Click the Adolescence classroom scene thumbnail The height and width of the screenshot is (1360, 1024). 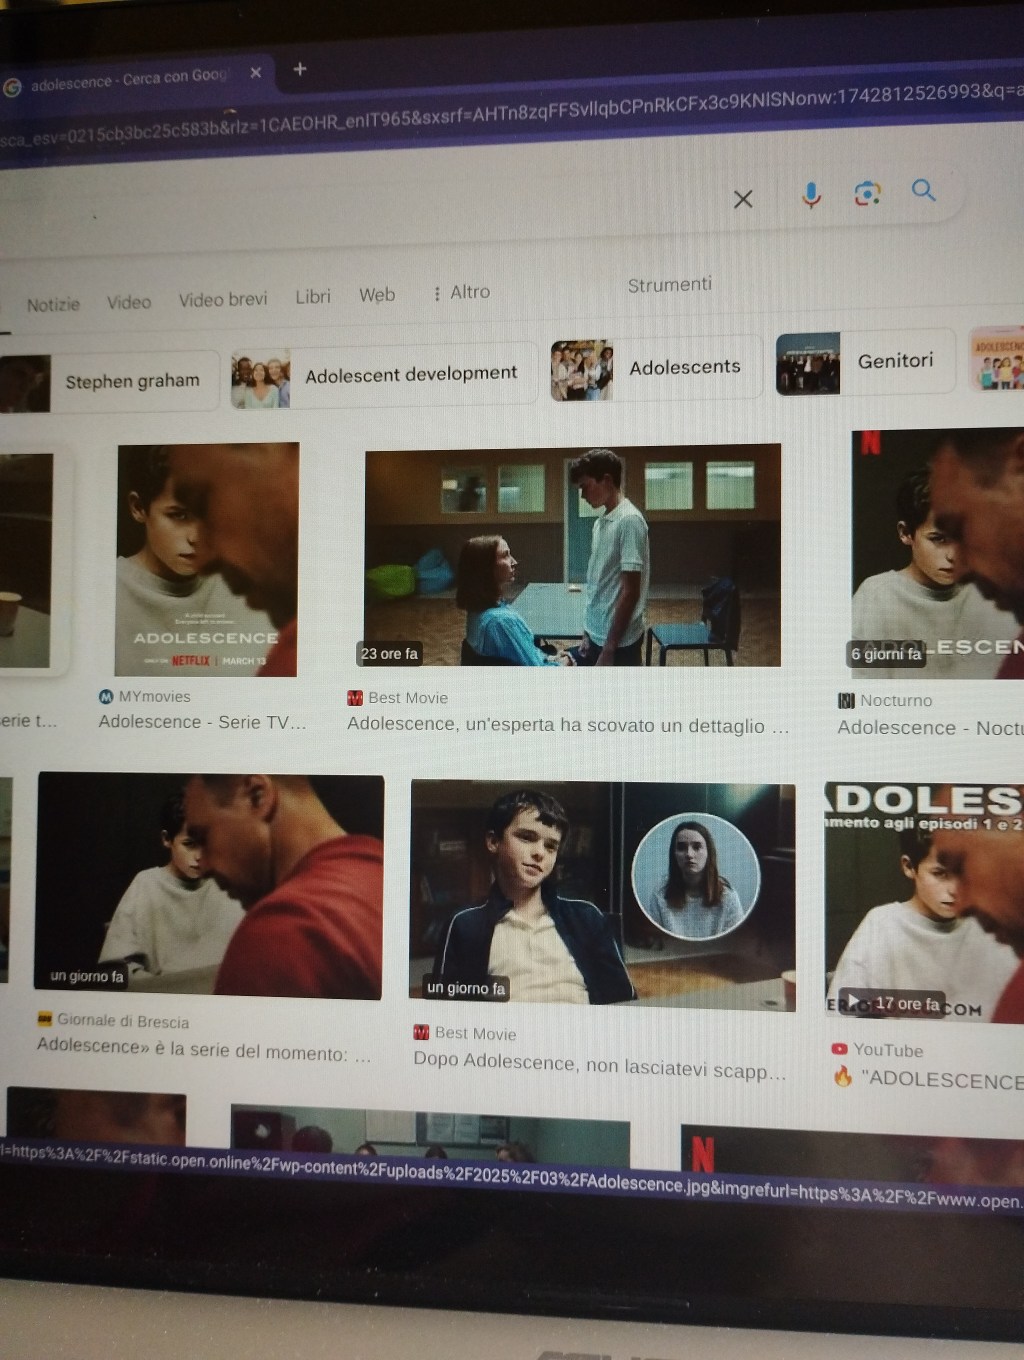tap(571, 558)
